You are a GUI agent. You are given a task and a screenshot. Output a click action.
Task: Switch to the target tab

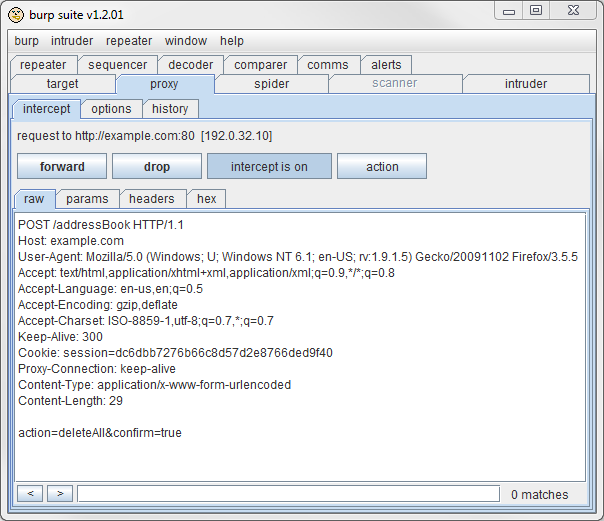coord(62,84)
